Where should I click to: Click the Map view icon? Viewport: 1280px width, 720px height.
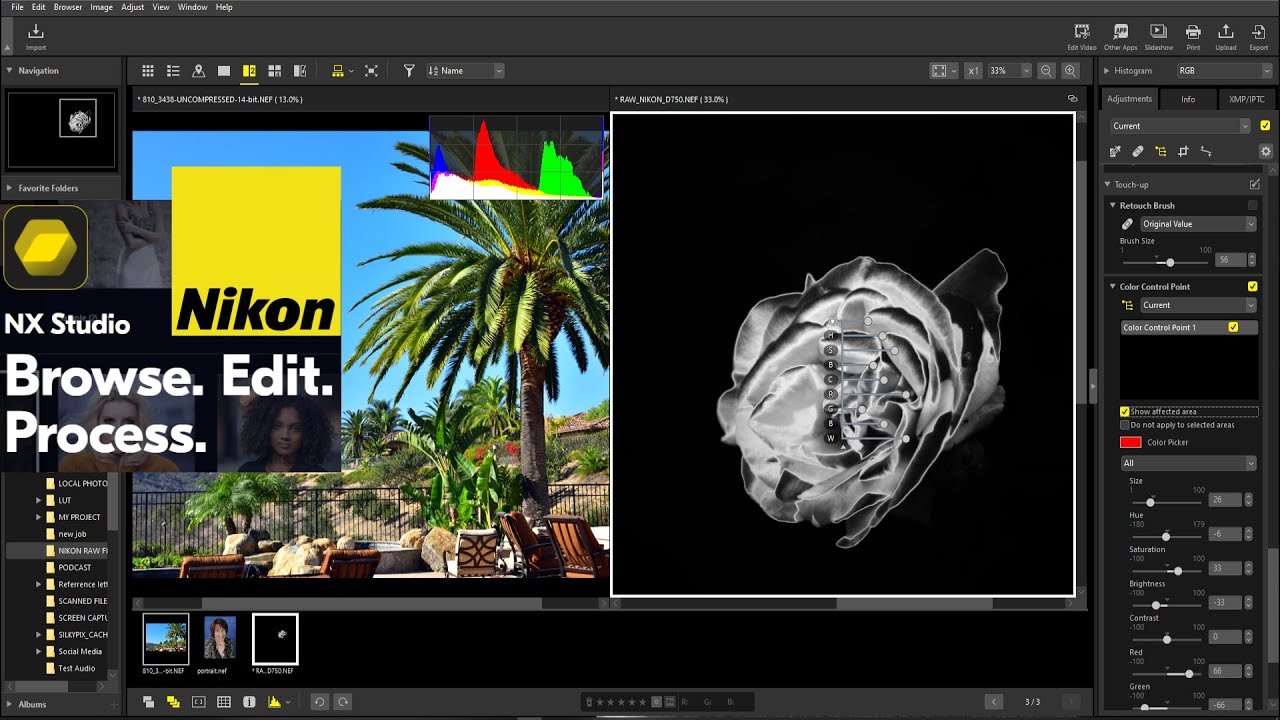click(x=198, y=70)
